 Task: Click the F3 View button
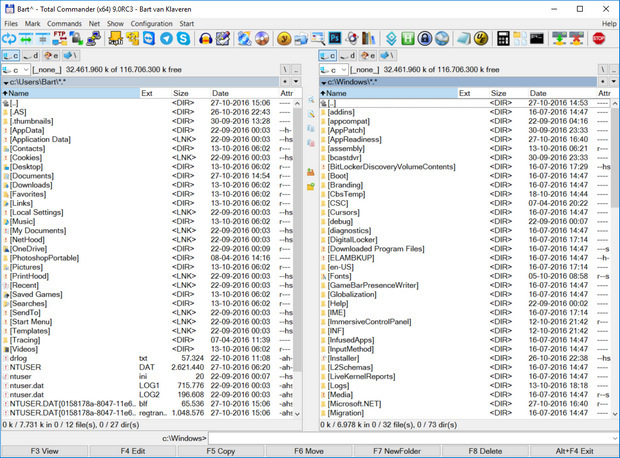click(x=44, y=451)
